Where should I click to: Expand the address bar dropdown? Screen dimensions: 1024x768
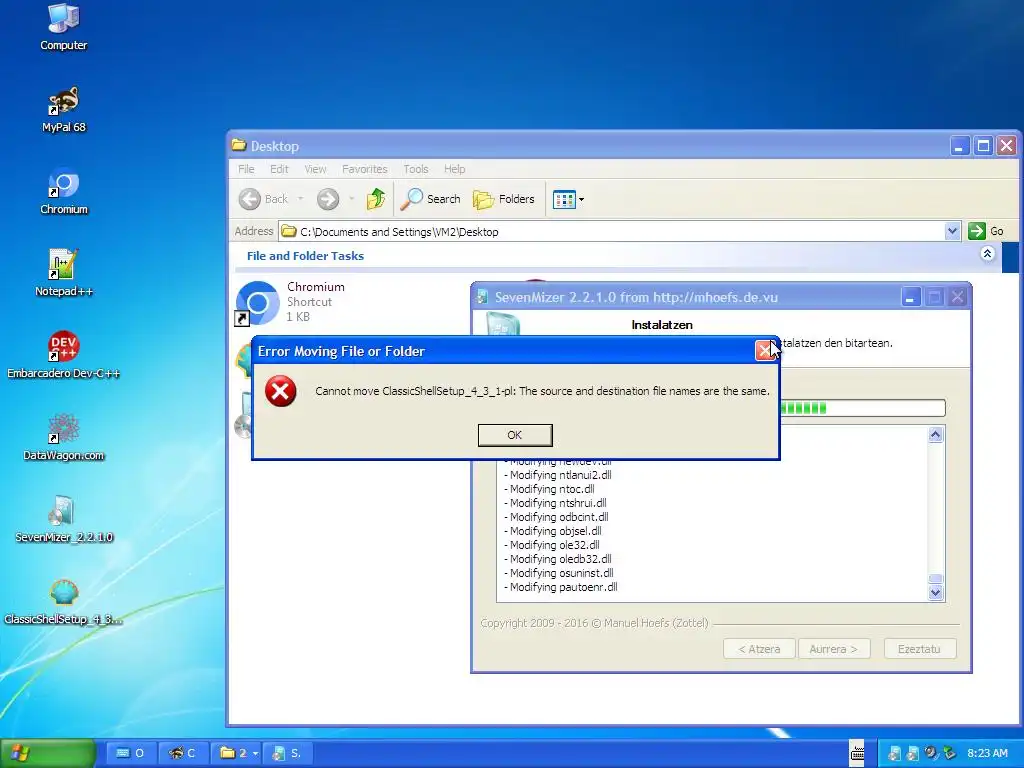pos(952,231)
